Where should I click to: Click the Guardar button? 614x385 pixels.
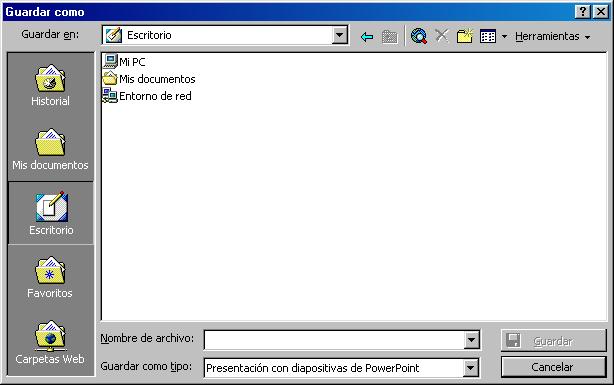pyautogui.click(x=553, y=341)
